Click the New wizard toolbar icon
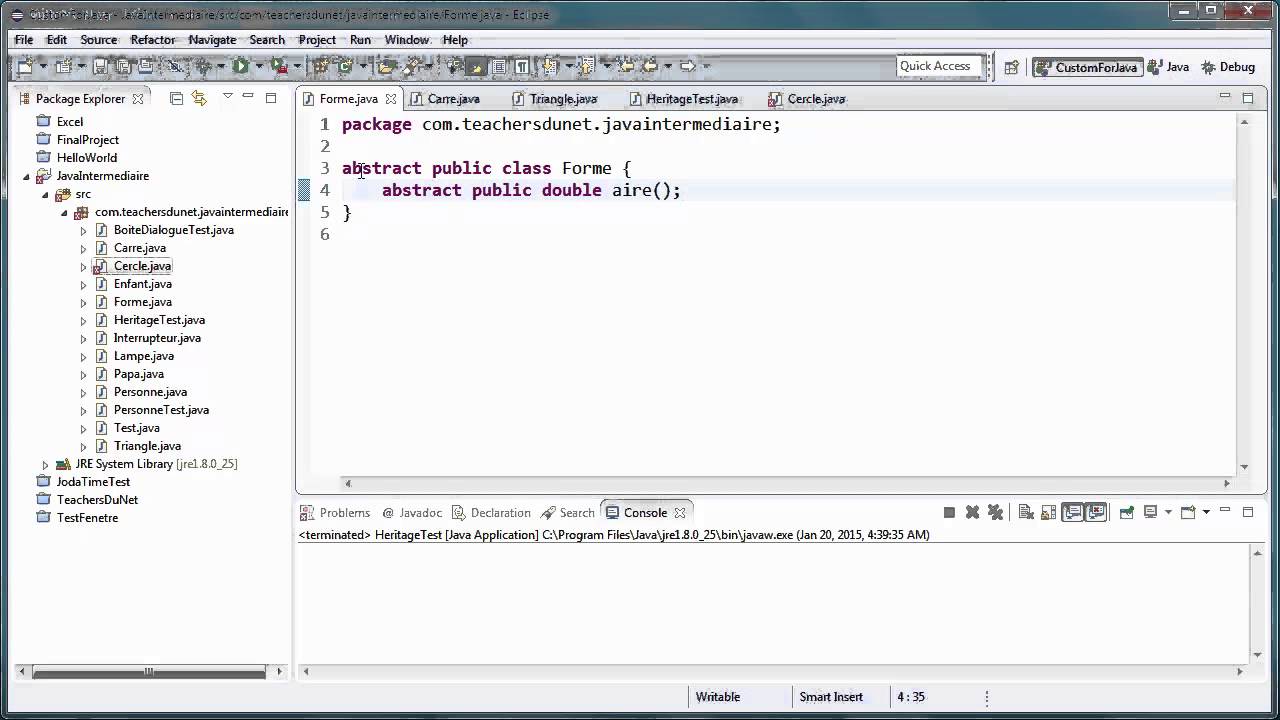The height and width of the screenshot is (720, 1280). tap(25, 66)
